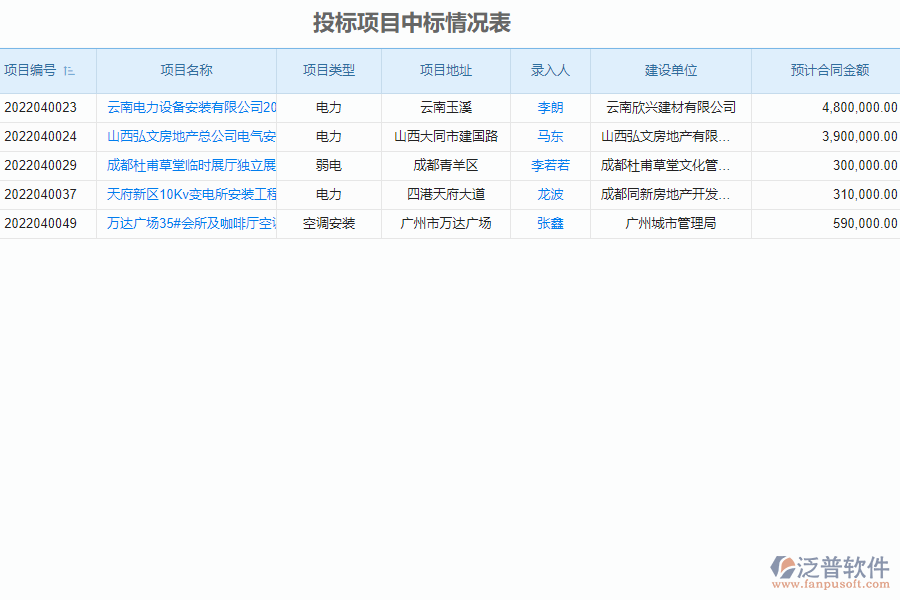Click recorder 李若若 in third row
Screen dimensions: 900x600
pyautogui.click(x=549, y=165)
